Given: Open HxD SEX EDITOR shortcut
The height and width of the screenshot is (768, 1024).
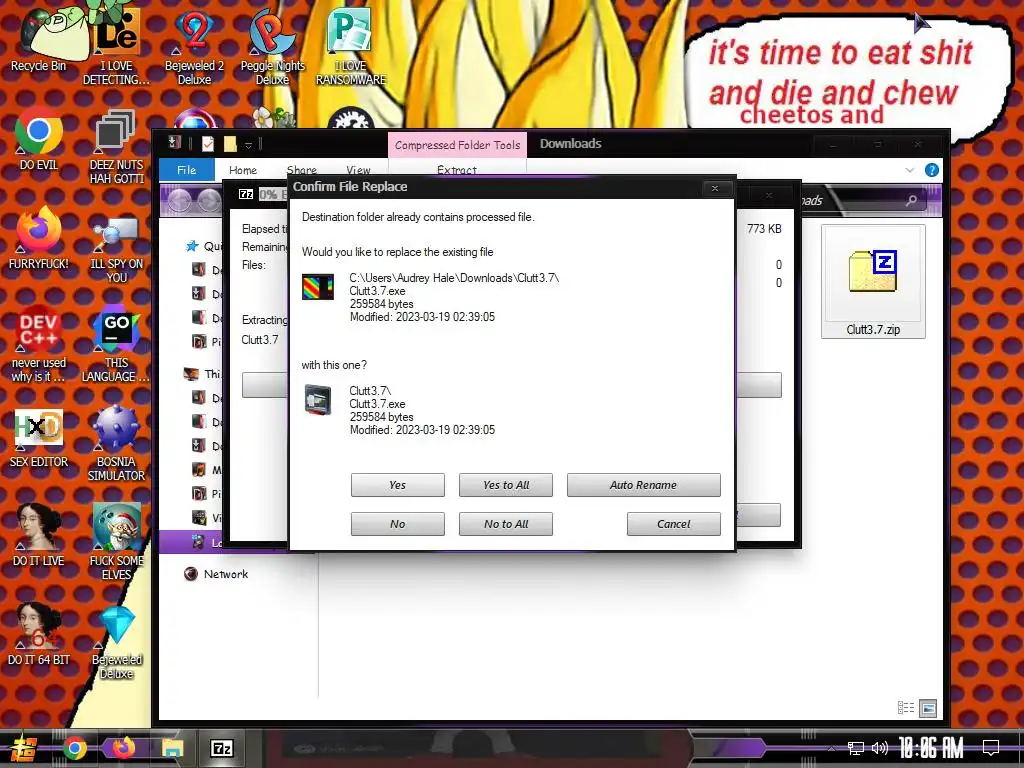Looking at the screenshot, I should click(39, 438).
